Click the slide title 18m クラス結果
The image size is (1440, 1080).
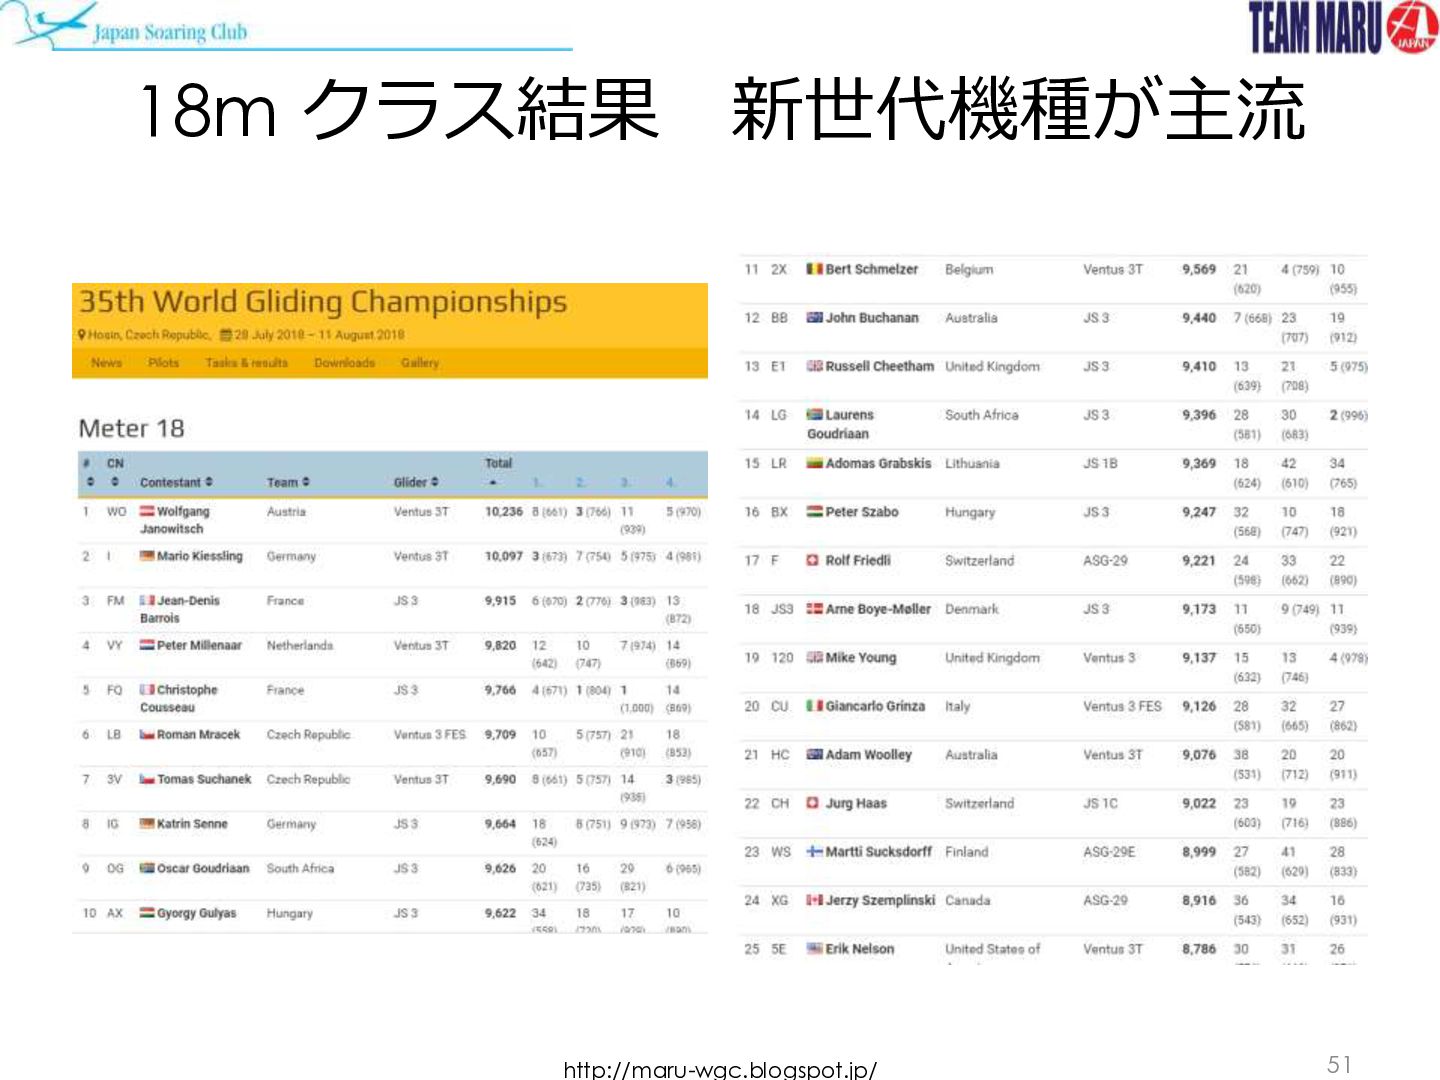399,110
